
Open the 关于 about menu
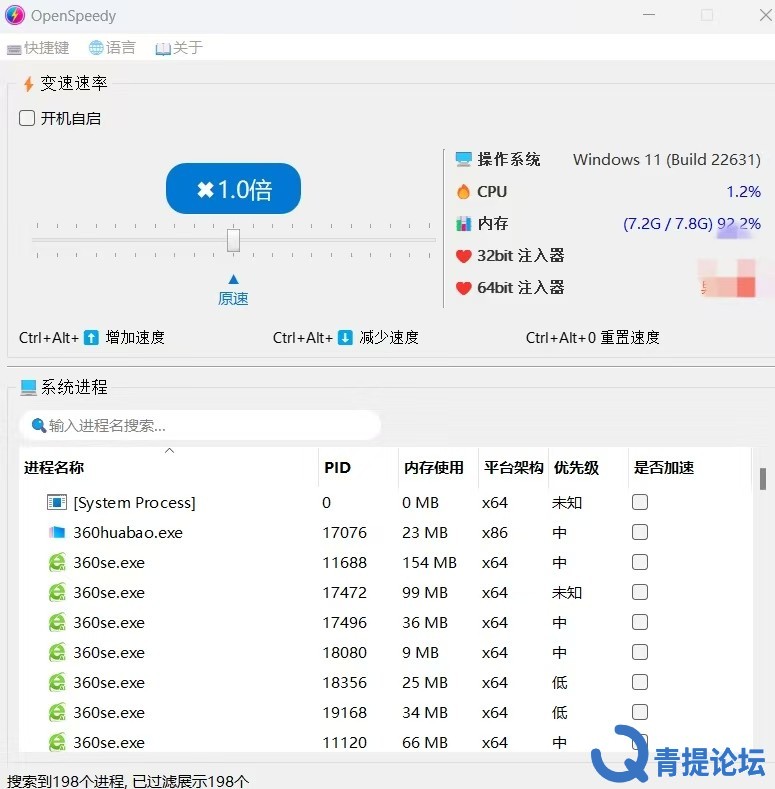179,48
